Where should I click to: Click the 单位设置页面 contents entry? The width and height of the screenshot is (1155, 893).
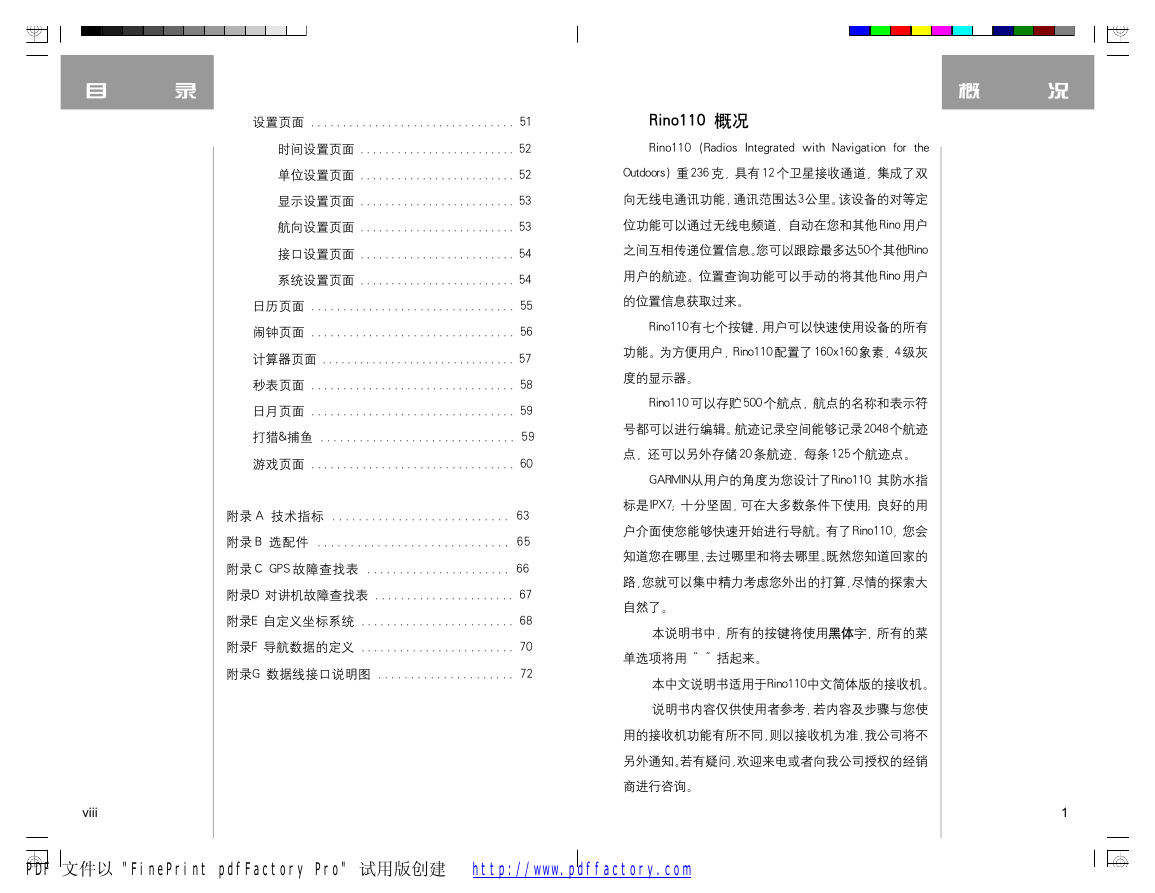(x=404, y=175)
